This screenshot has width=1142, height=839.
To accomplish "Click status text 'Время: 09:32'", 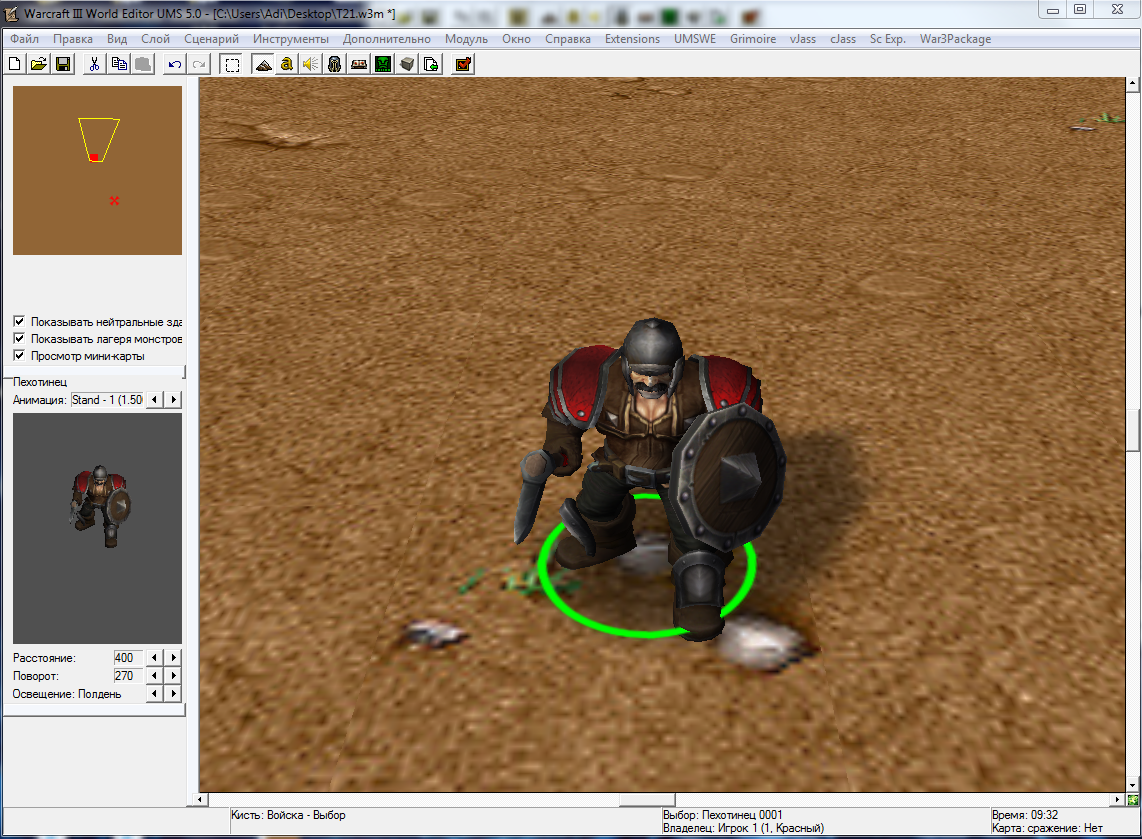I will 1025,815.
